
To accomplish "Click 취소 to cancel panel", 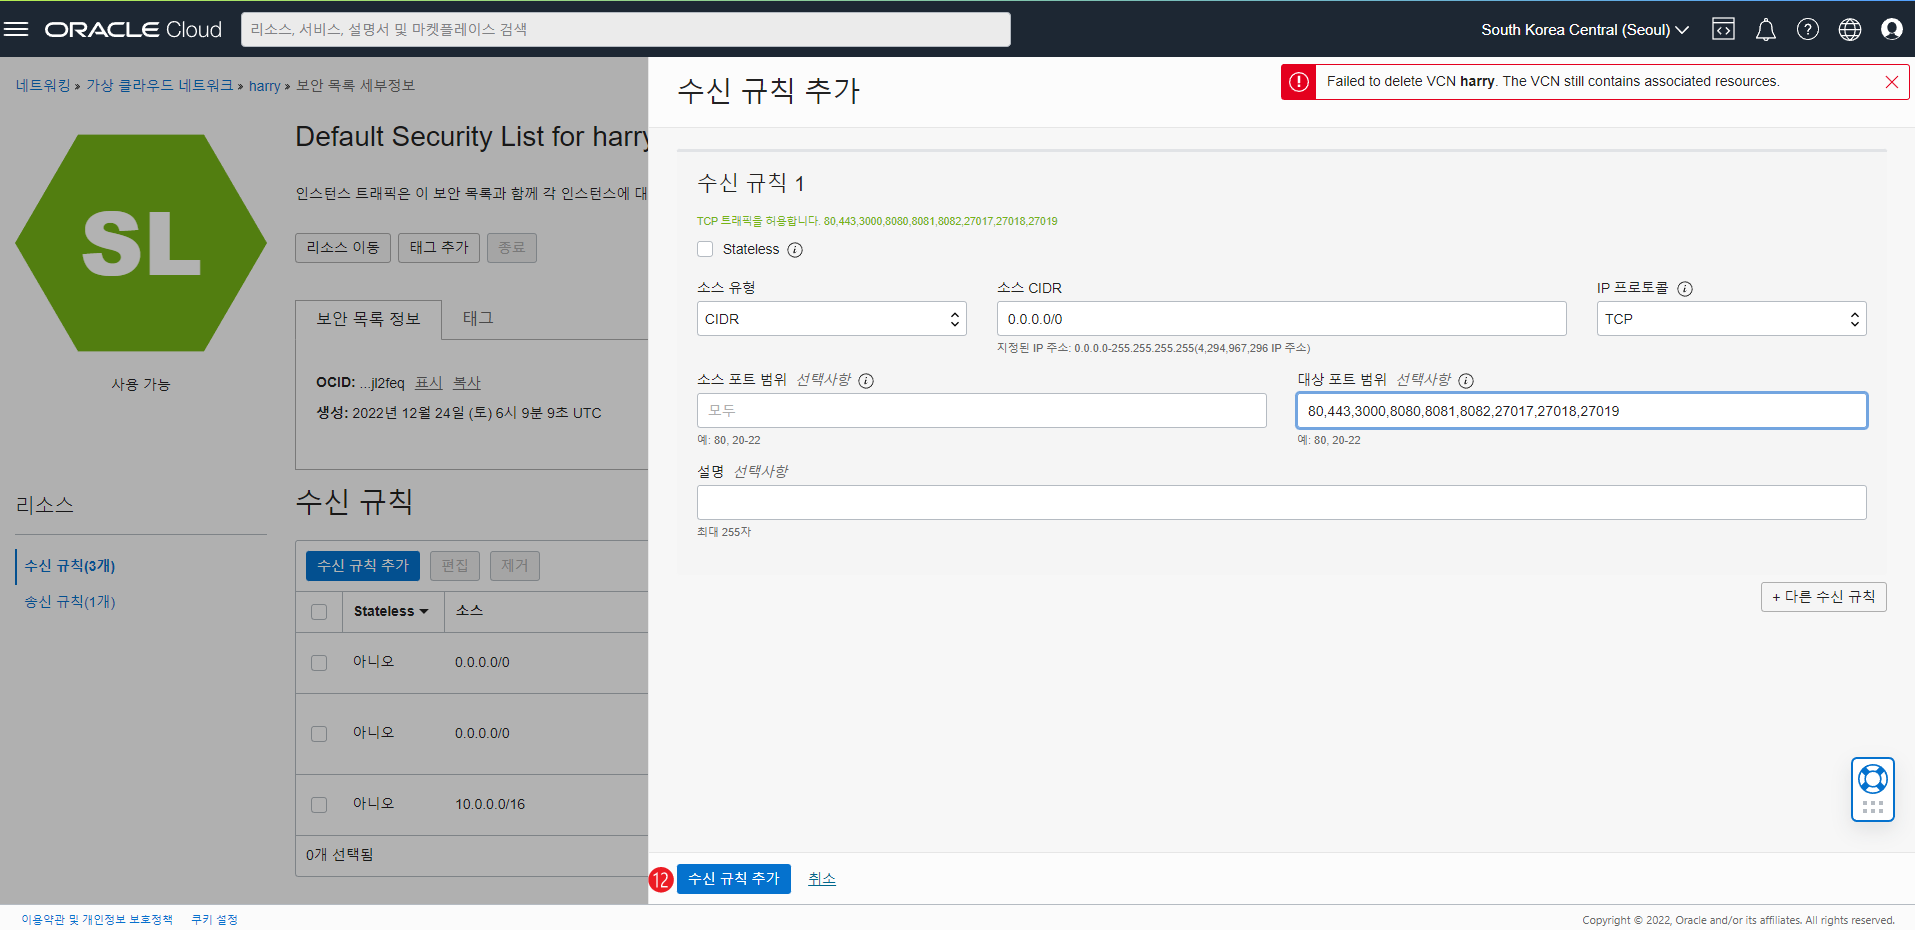I will click(822, 879).
